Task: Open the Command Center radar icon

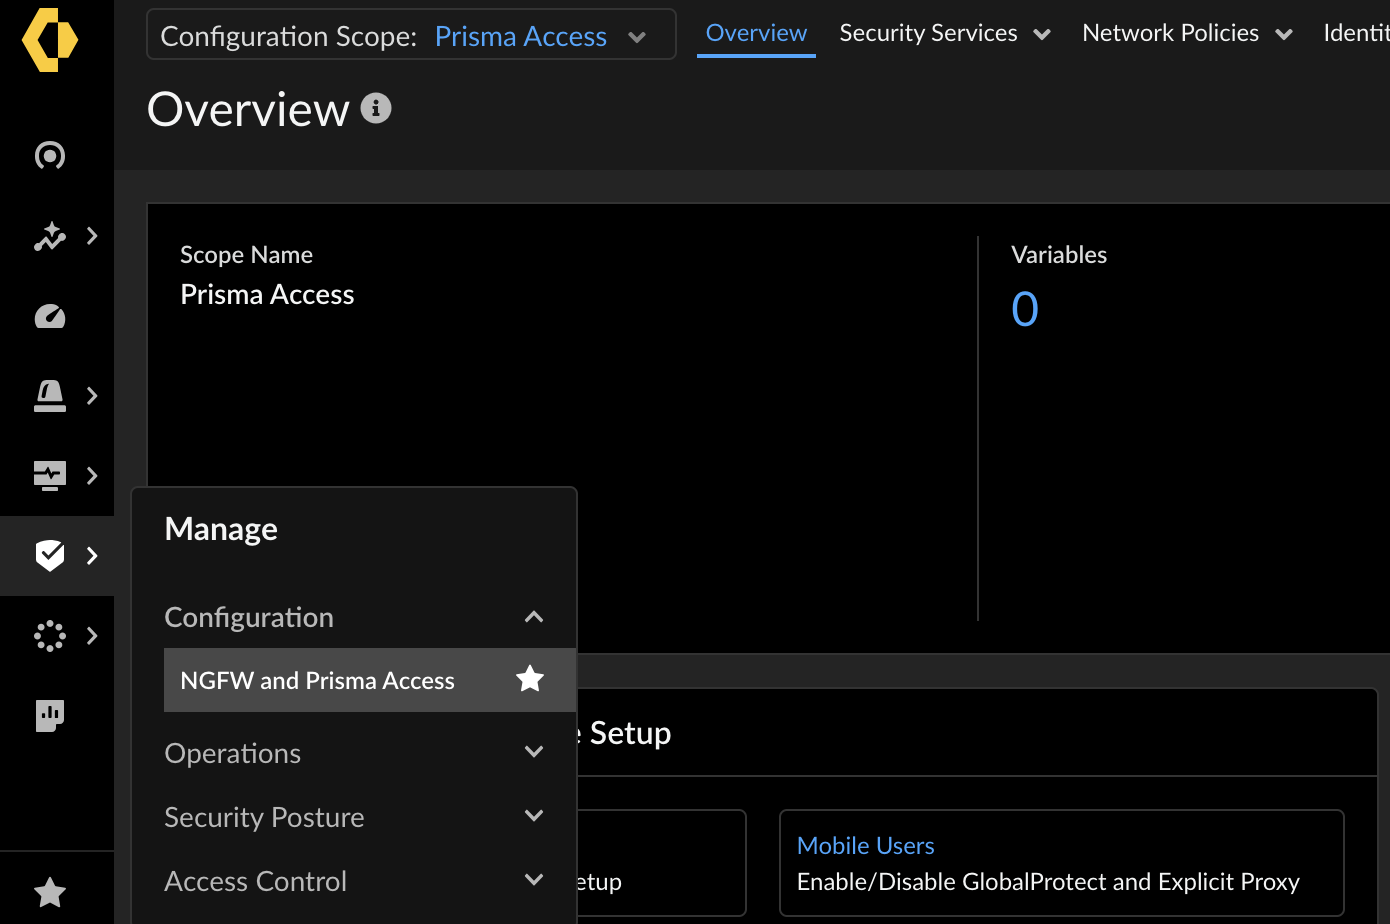Action: (50, 156)
